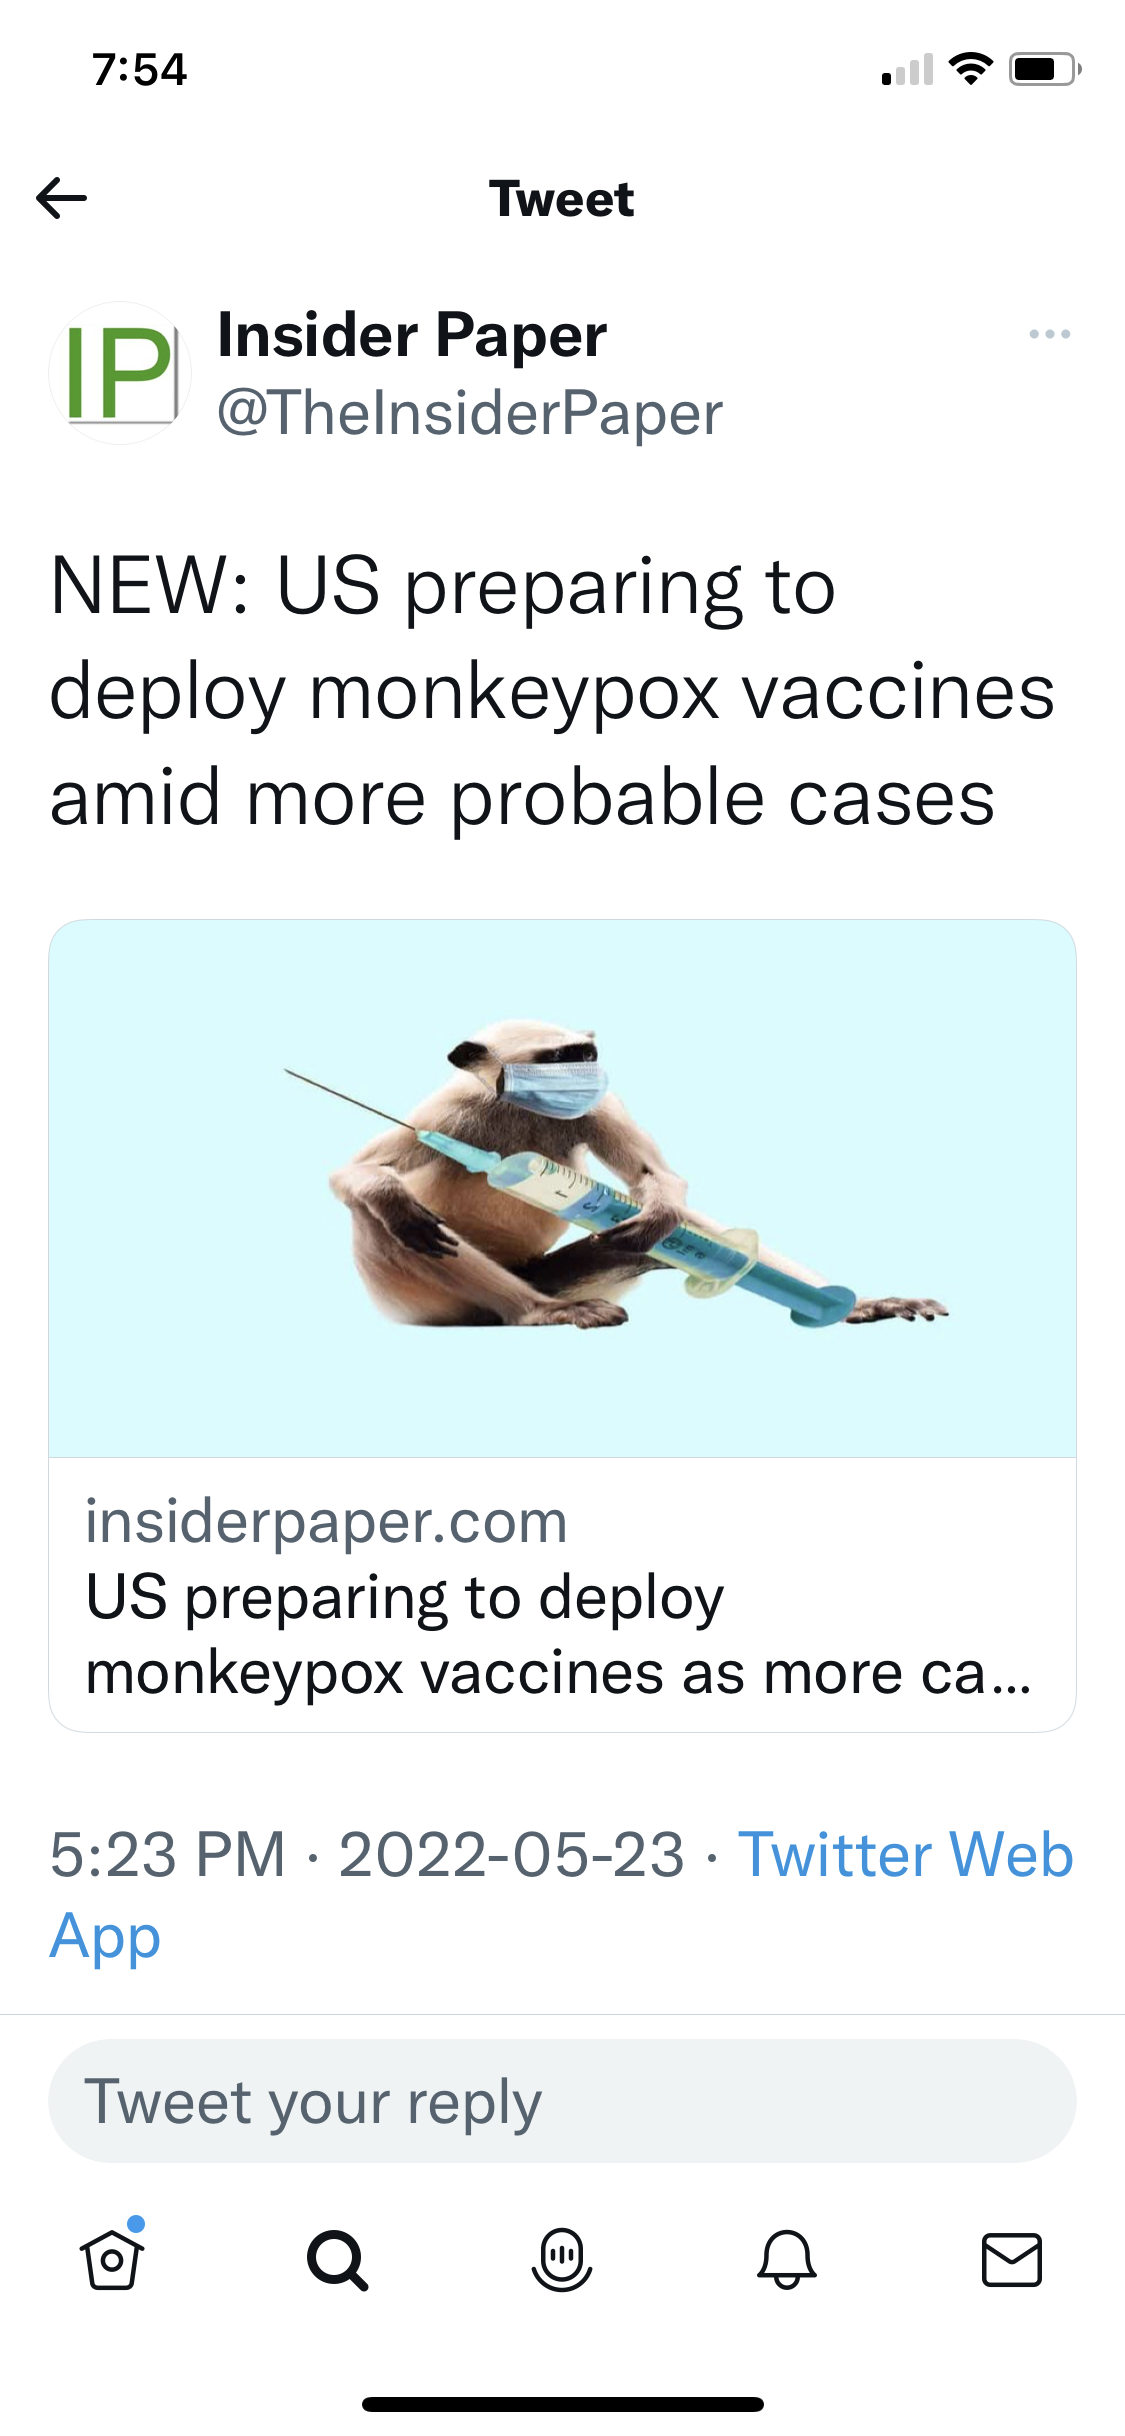This screenshot has width=1125, height=2436.
Task: Tap the Tweet header title
Action: tap(562, 198)
